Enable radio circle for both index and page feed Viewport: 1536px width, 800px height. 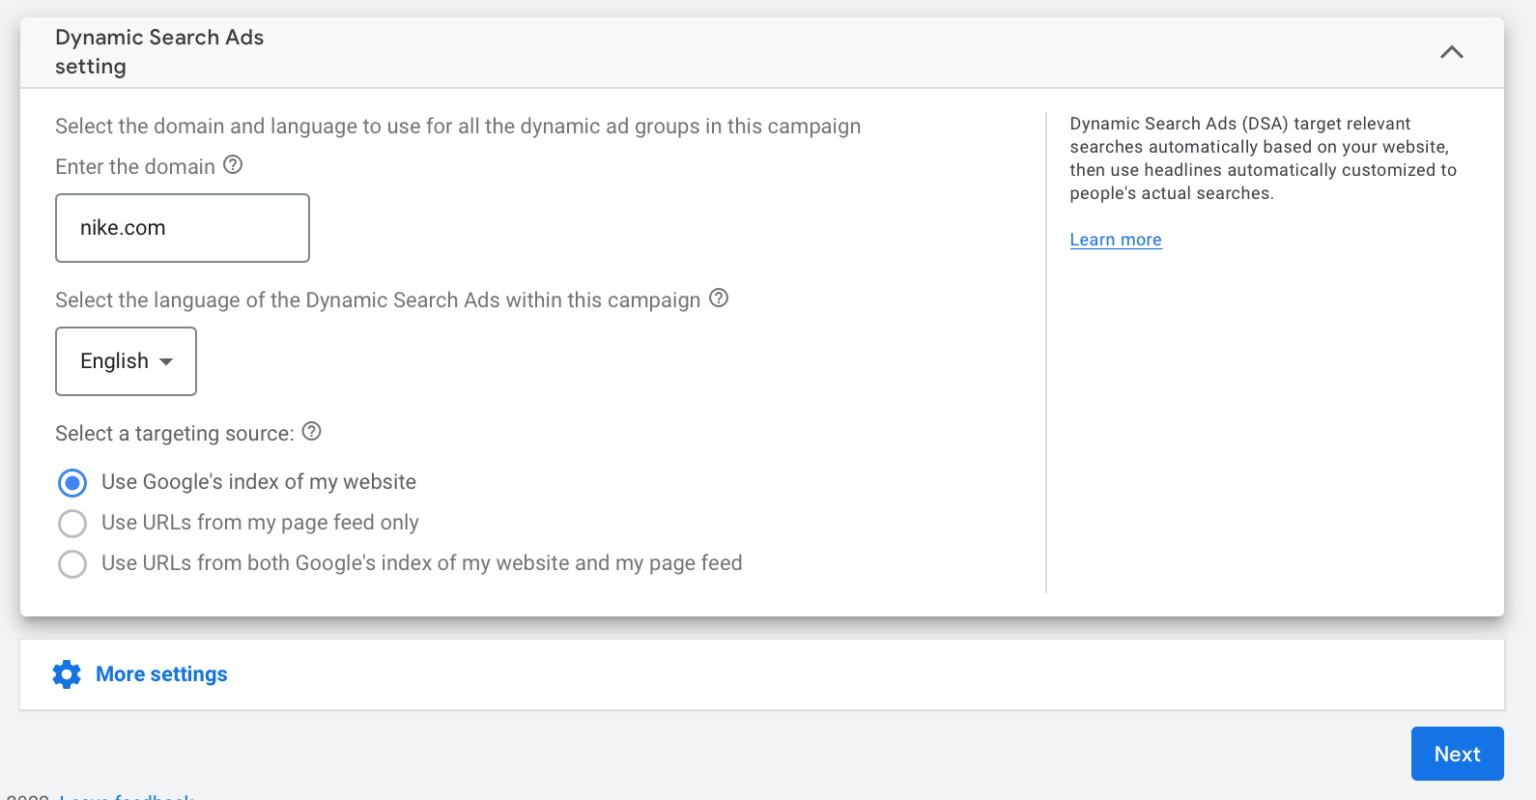(72, 564)
